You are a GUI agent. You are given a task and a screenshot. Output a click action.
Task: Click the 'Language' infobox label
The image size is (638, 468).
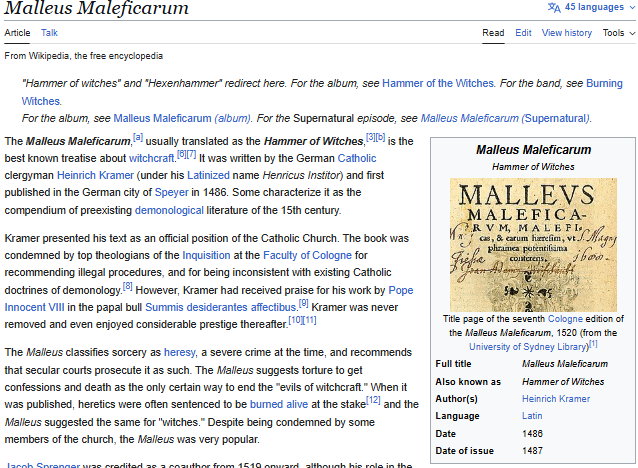click(x=457, y=416)
